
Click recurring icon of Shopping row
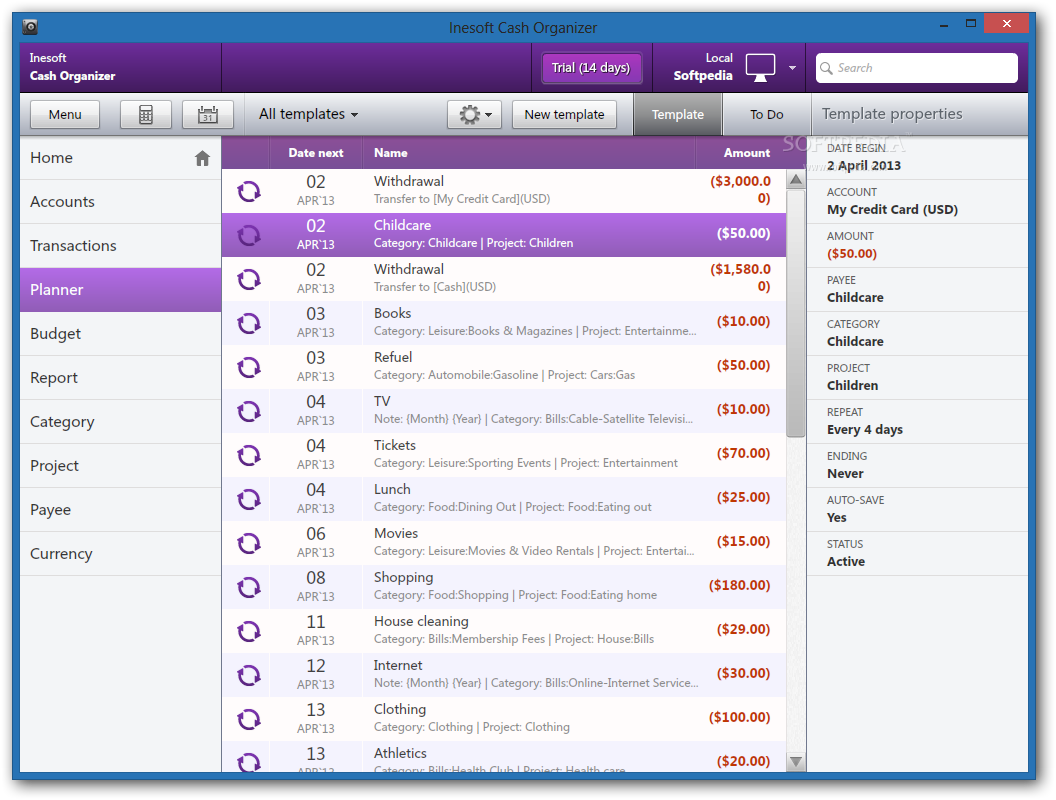(249, 587)
